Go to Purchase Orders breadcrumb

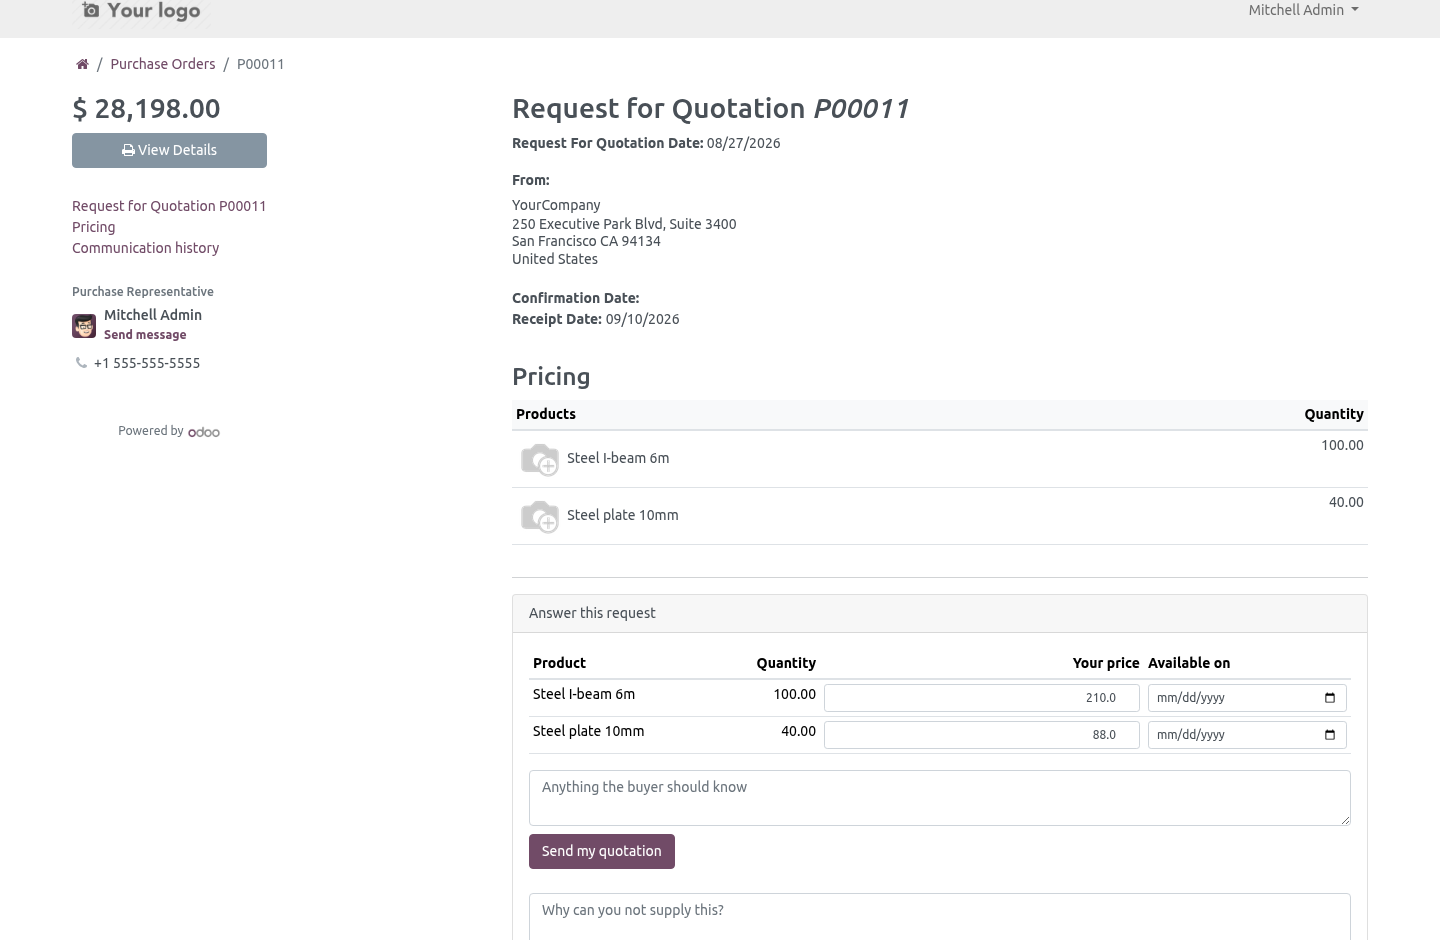coord(163,64)
